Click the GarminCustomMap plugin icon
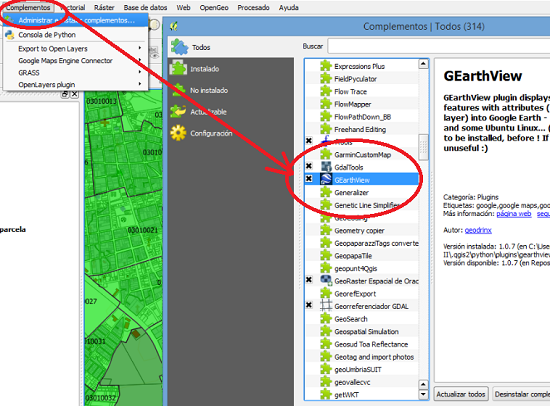This screenshot has height=406, width=550. [x=326, y=154]
